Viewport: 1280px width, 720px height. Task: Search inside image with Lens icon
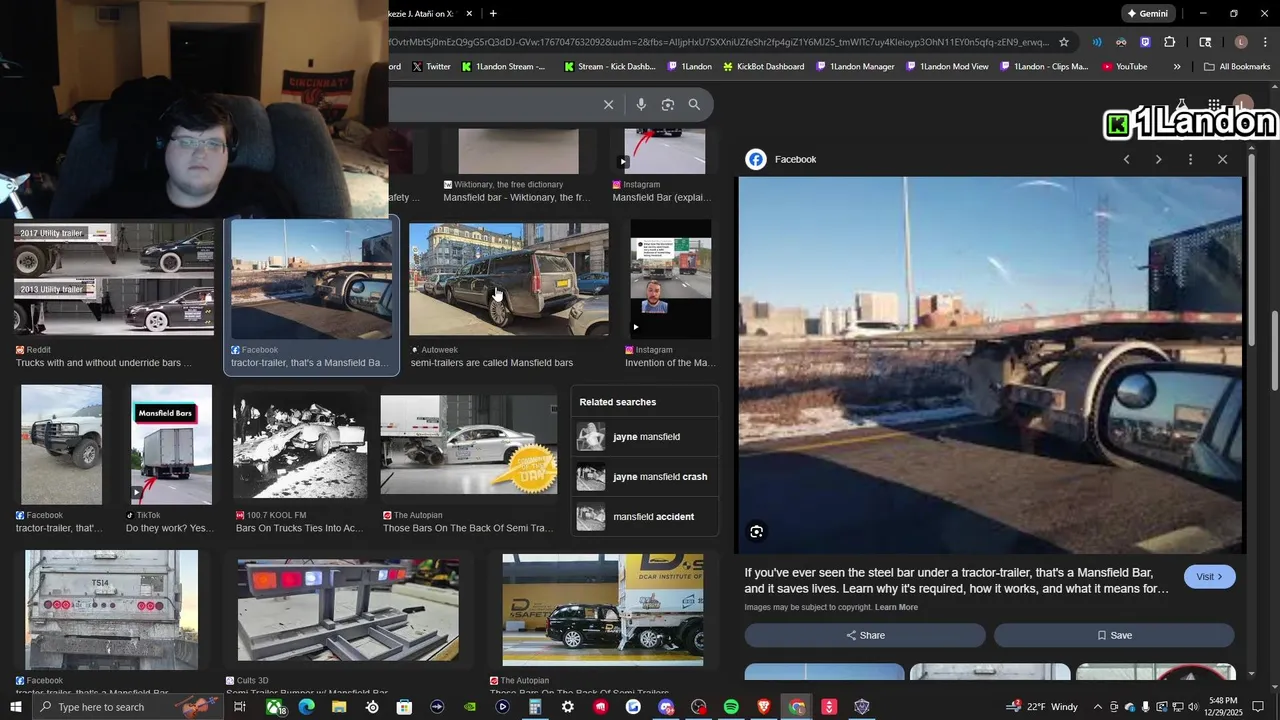pyautogui.click(x=757, y=532)
